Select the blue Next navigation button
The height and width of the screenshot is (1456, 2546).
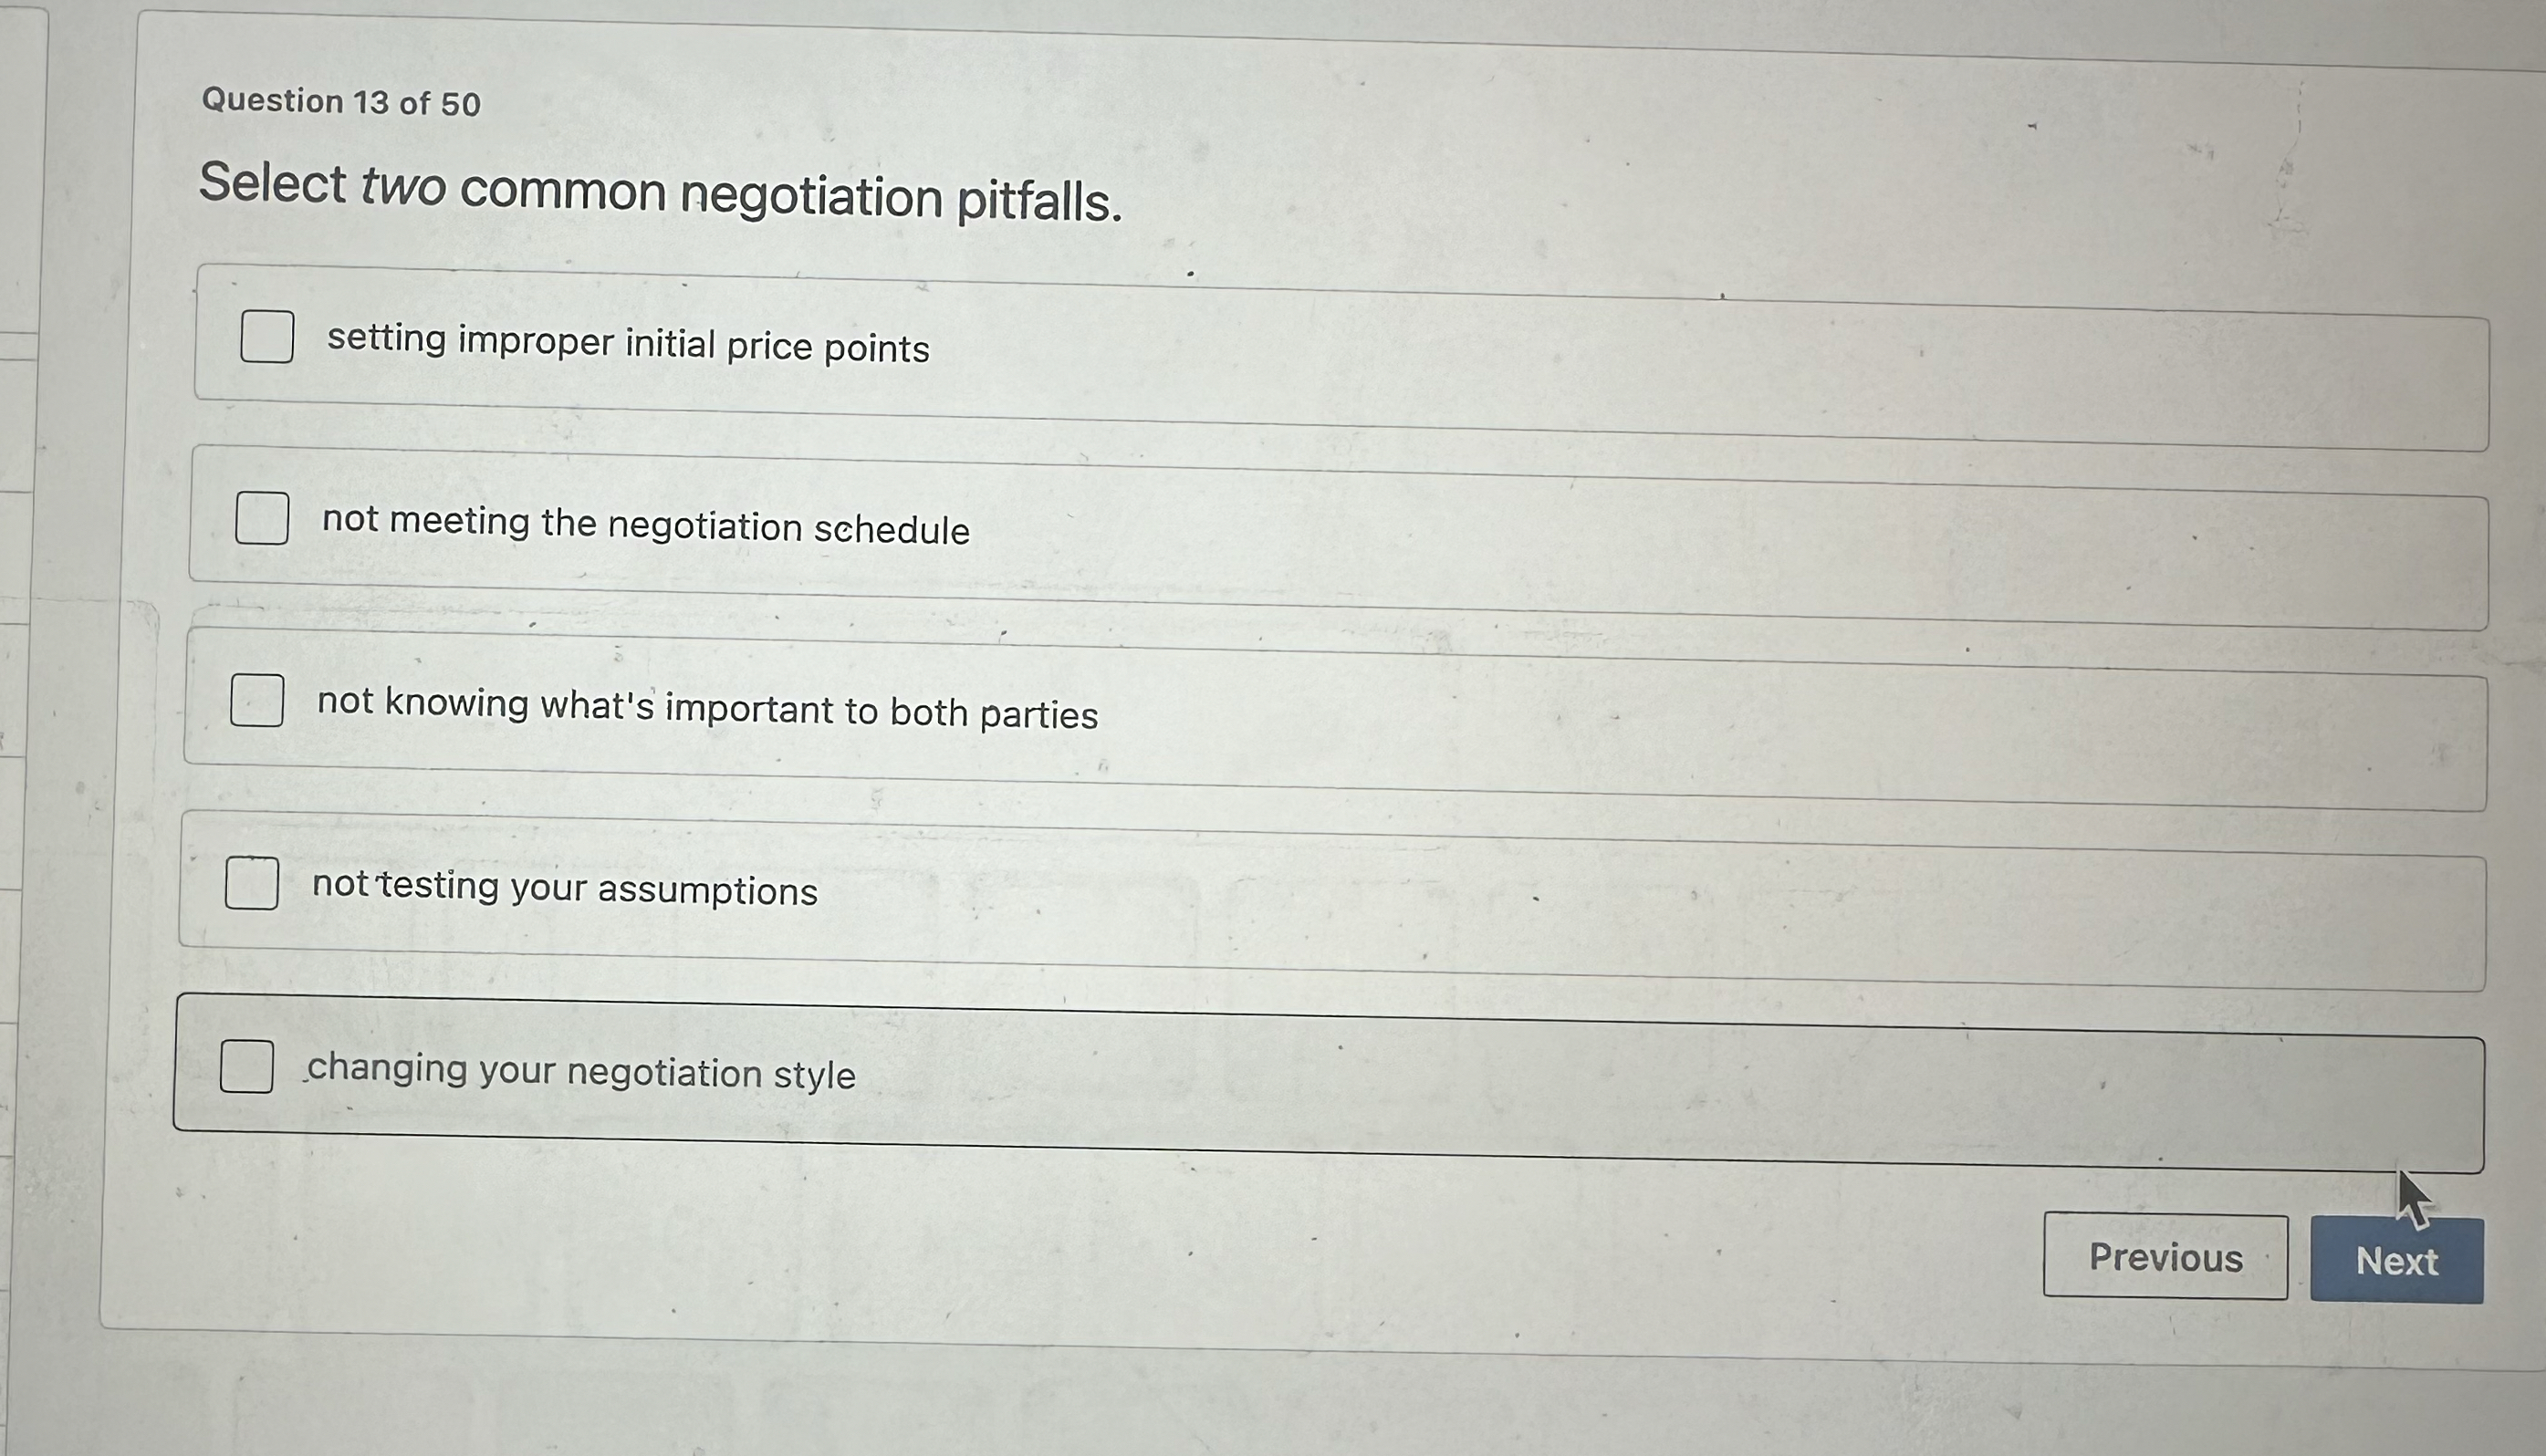pos(2397,1261)
